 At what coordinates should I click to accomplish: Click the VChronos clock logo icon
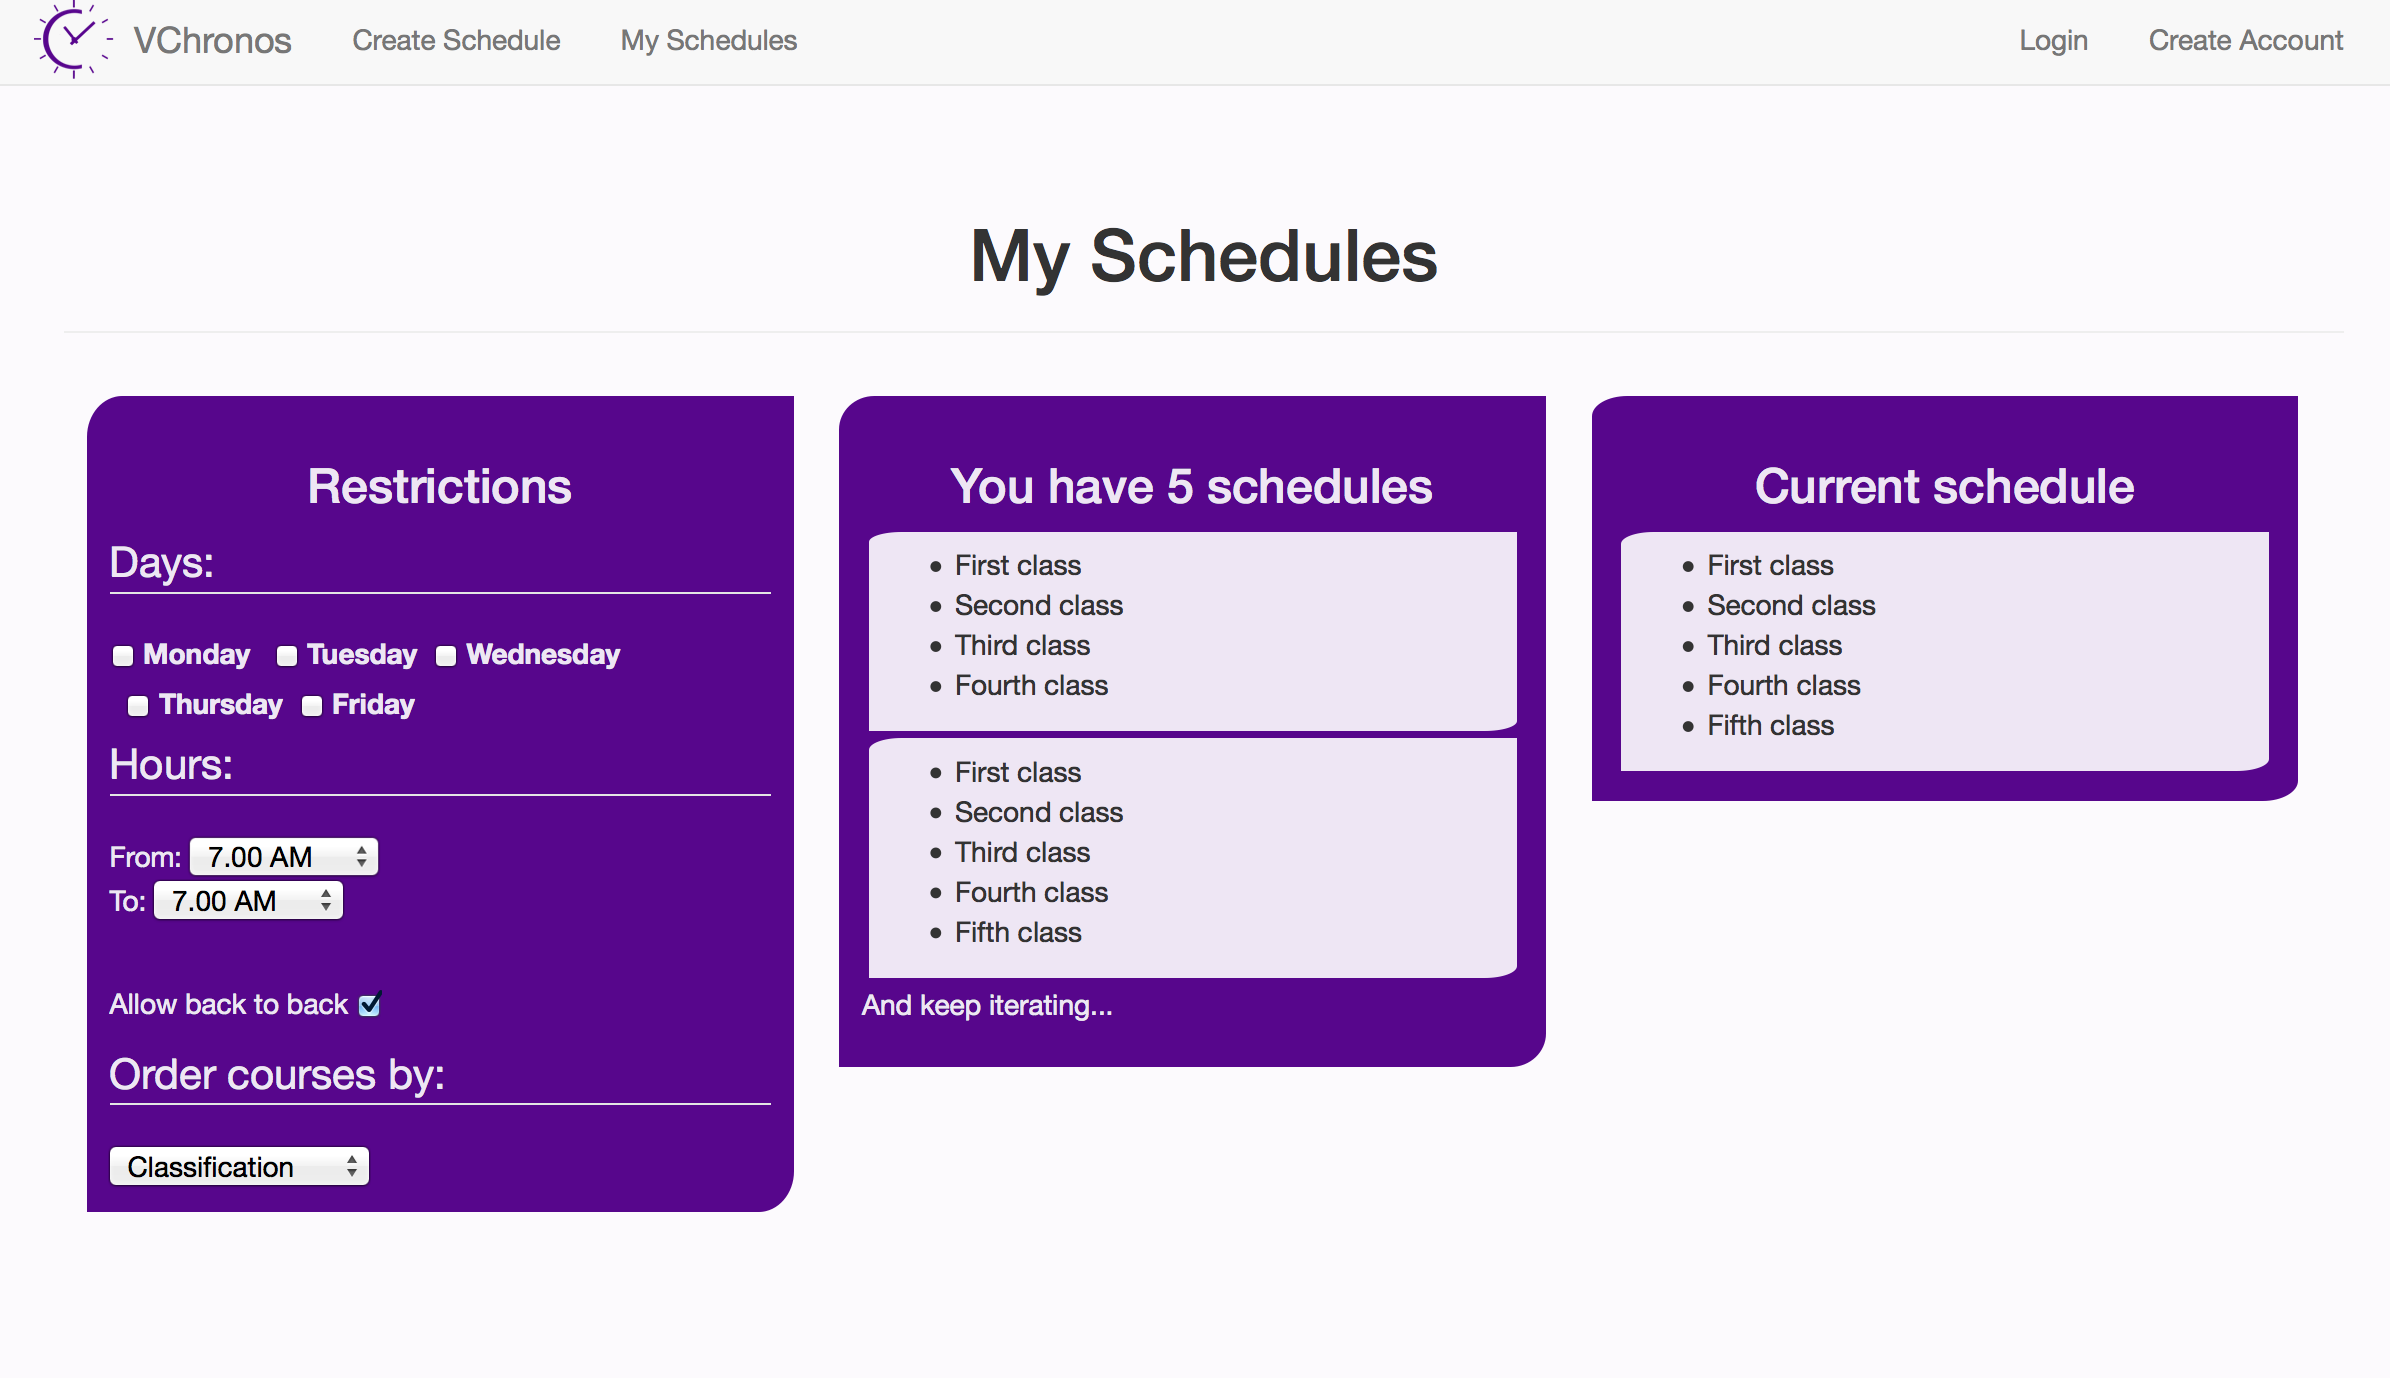pos(72,40)
